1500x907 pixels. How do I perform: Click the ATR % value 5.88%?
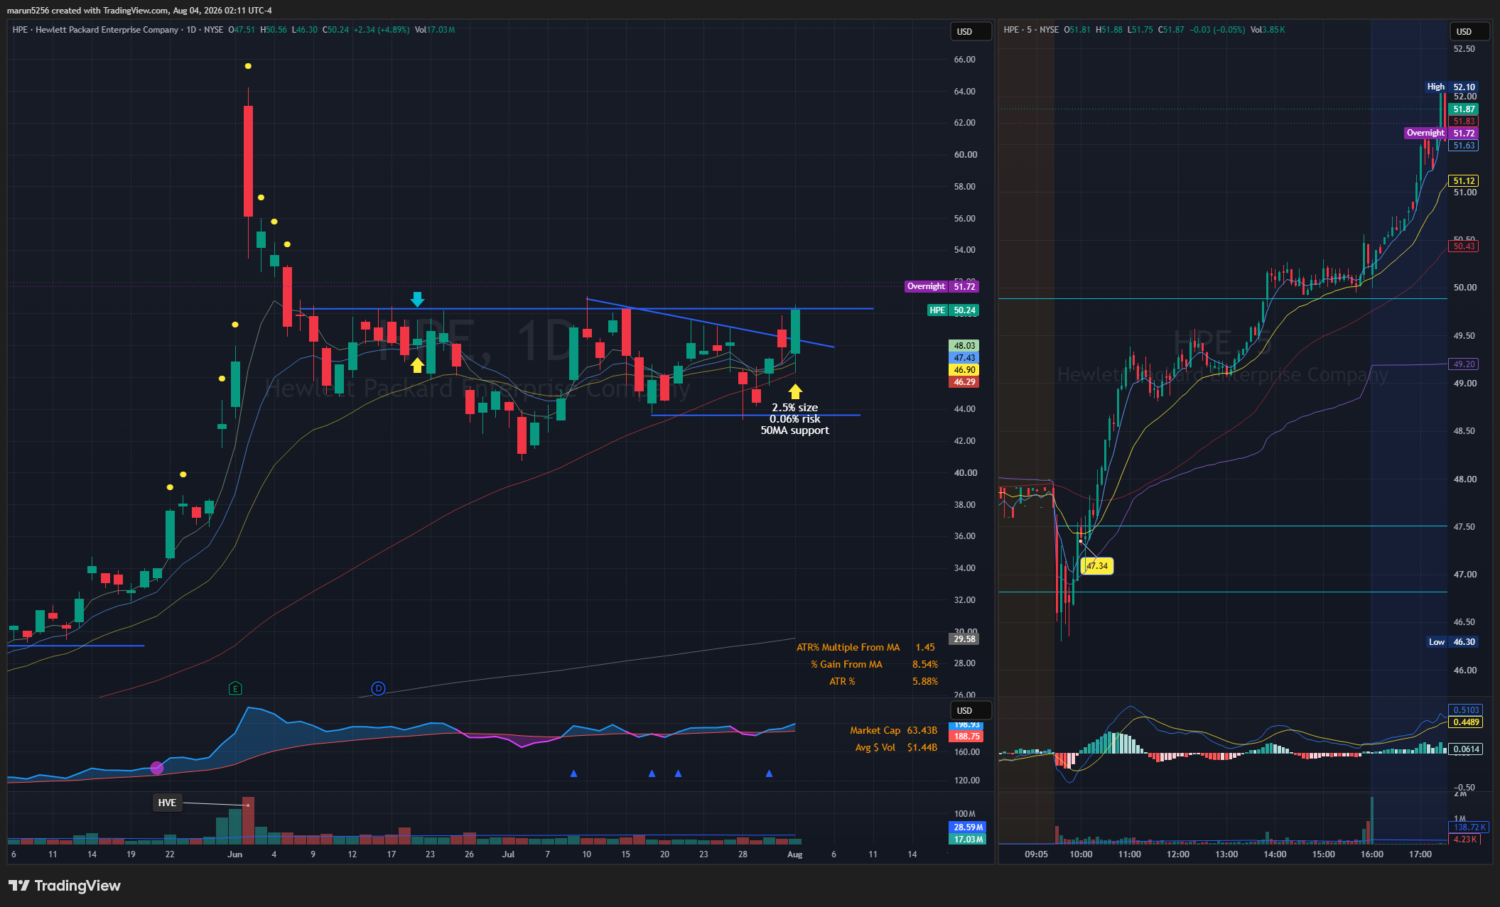pos(925,682)
